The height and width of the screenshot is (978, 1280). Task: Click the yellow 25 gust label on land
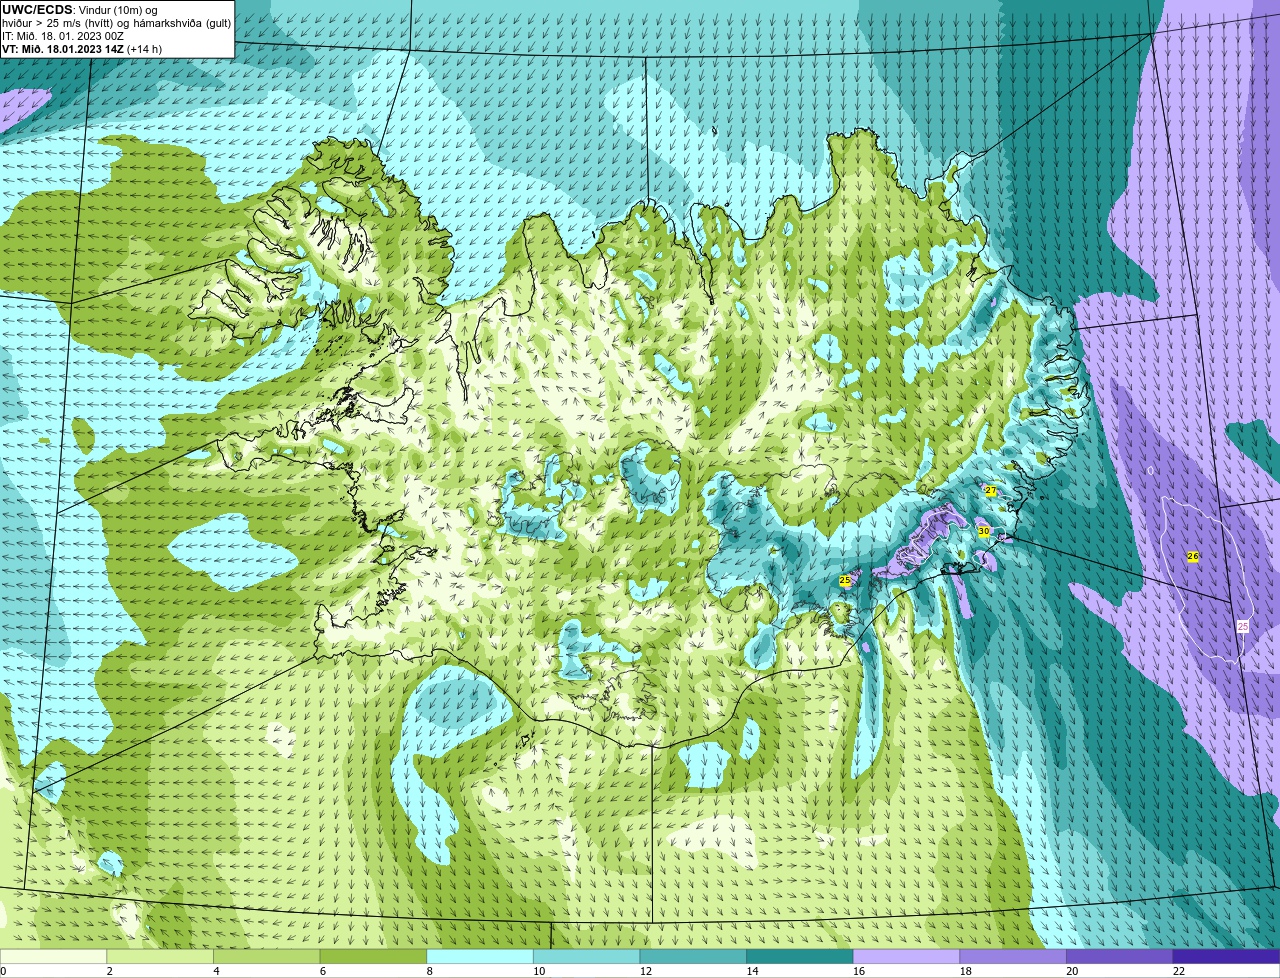(x=845, y=580)
